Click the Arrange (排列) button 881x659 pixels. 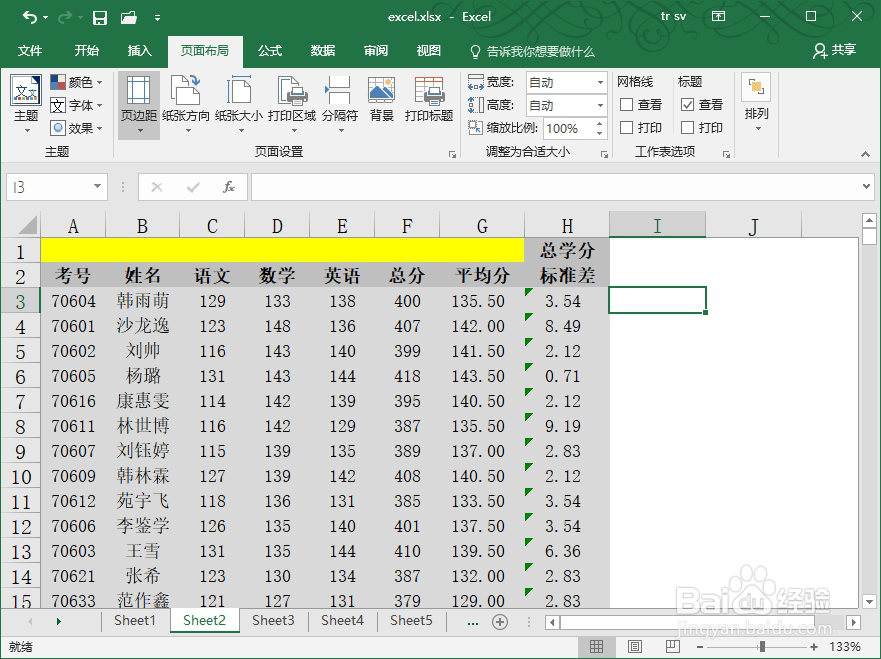click(x=756, y=104)
